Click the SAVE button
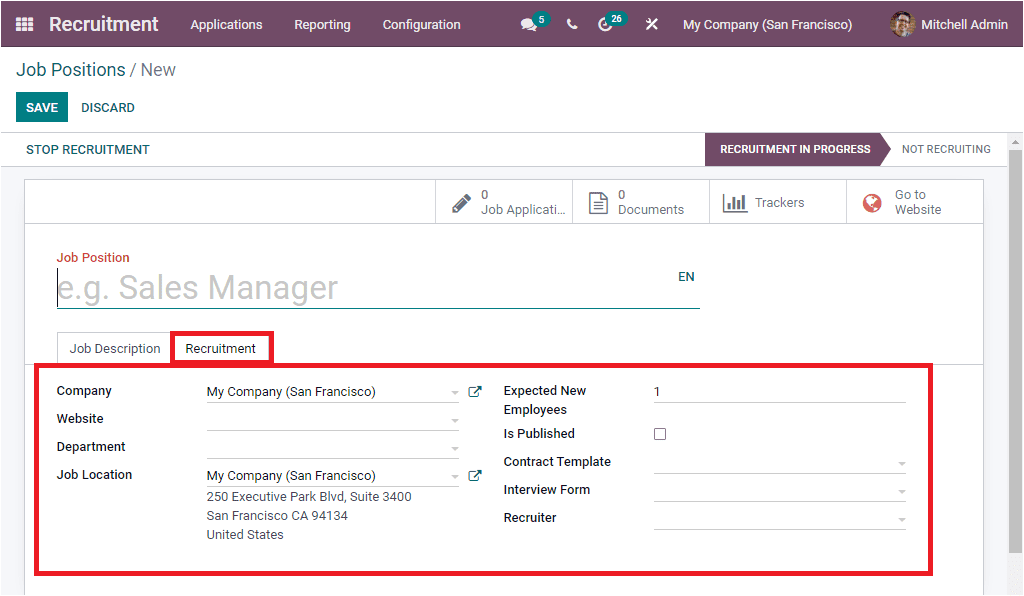 [41, 107]
